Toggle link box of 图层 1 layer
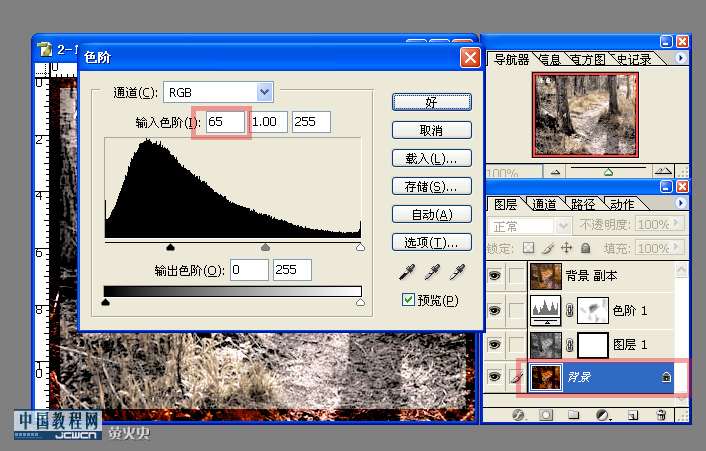The height and width of the screenshot is (451, 706). (x=516, y=344)
